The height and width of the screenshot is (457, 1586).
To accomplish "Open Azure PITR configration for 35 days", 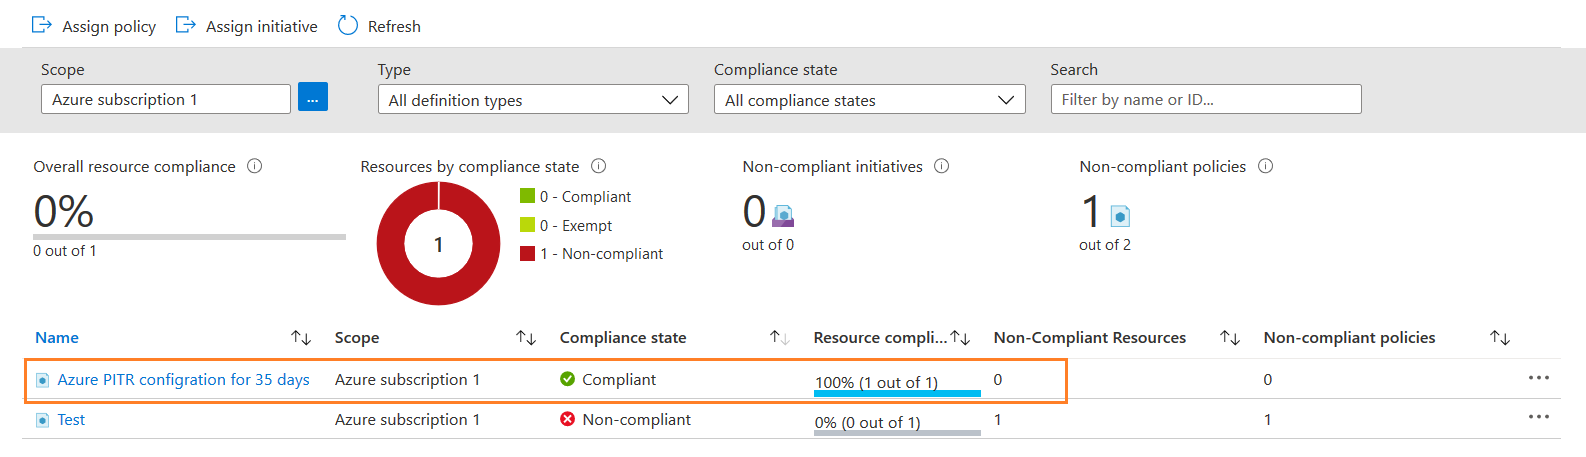I will pyautogui.click(x=183, y=380).
